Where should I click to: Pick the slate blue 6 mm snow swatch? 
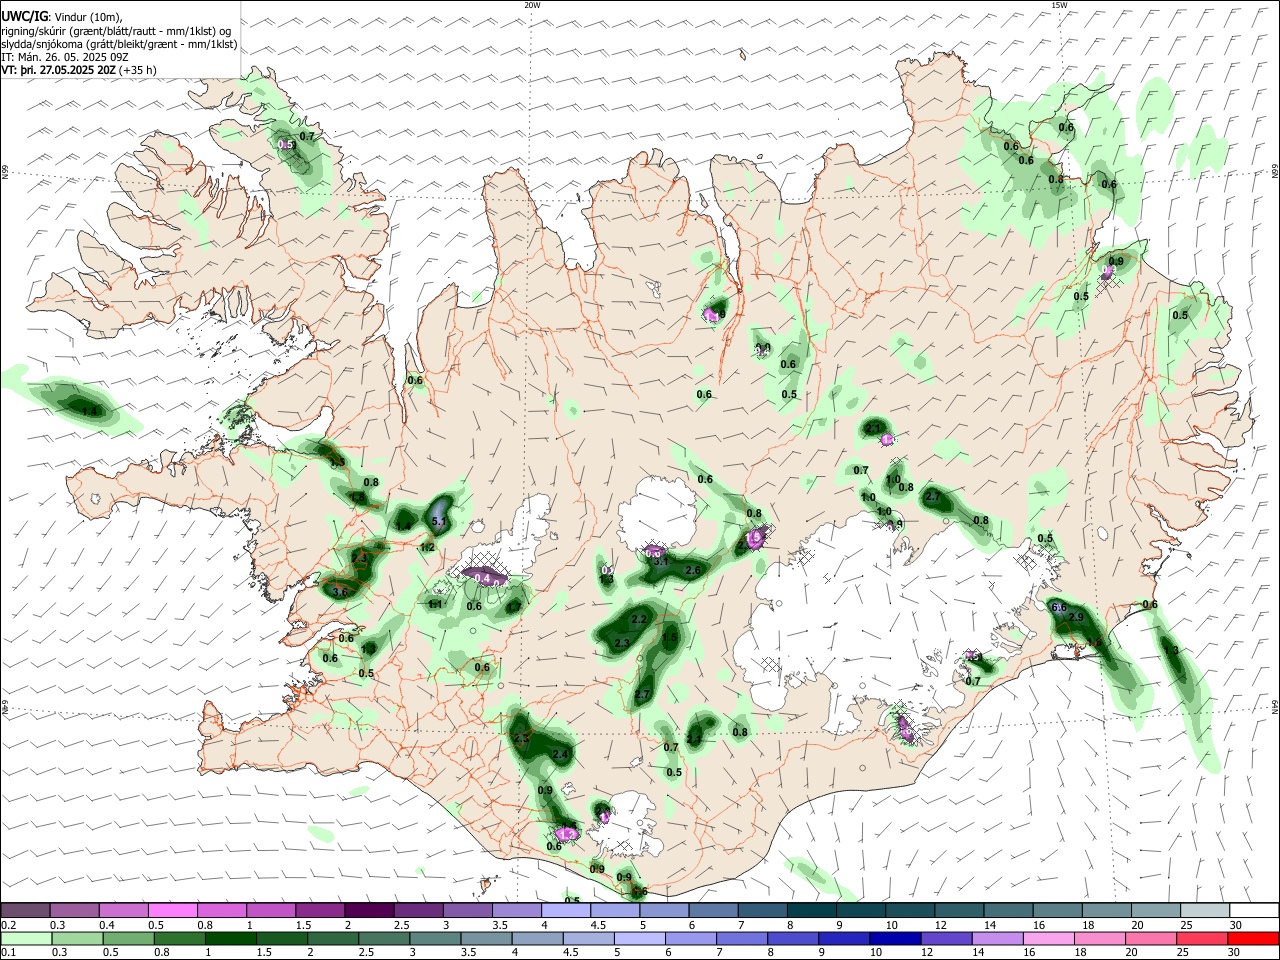coord(714,910)
